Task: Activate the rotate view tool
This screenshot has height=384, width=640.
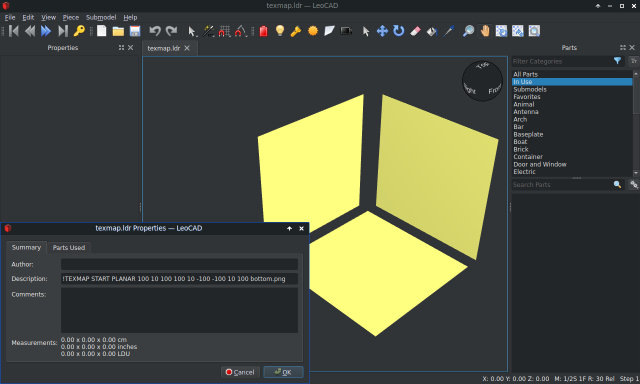Action: pyautogui.click(x=501, y=31)
